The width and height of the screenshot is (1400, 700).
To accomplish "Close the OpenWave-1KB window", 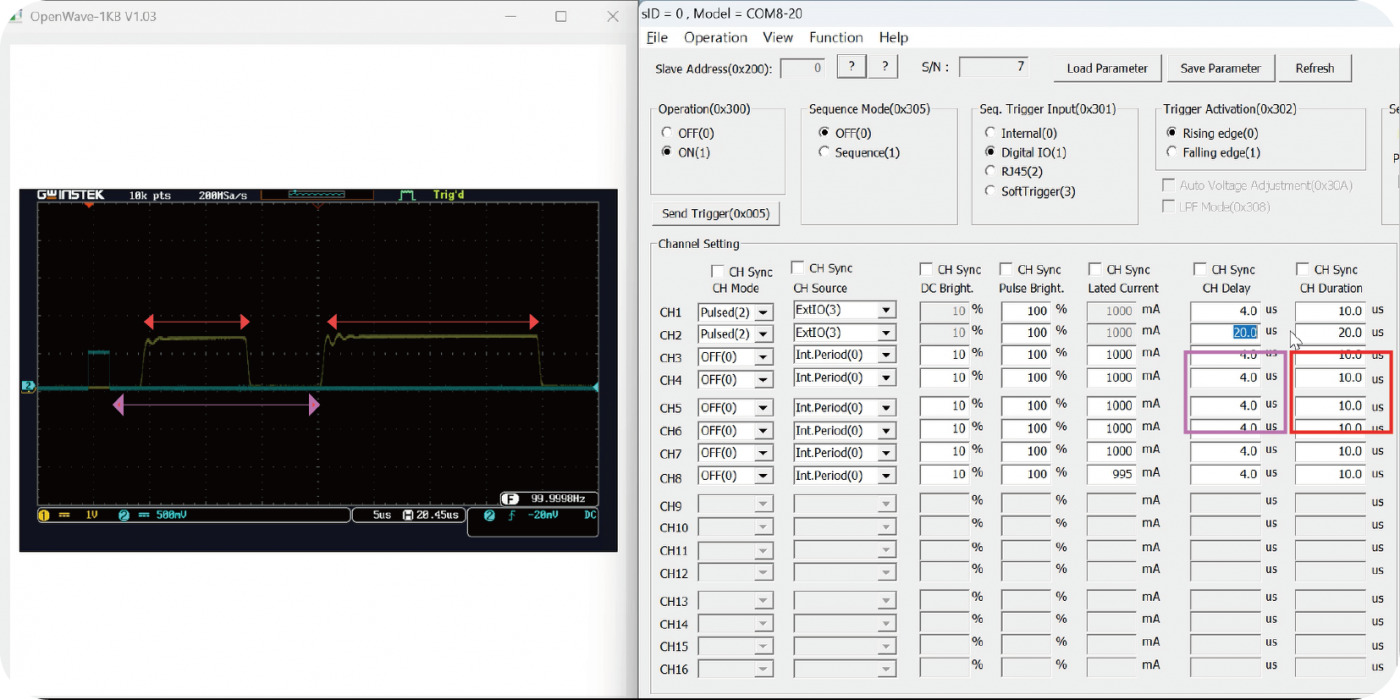I will 613,17.
